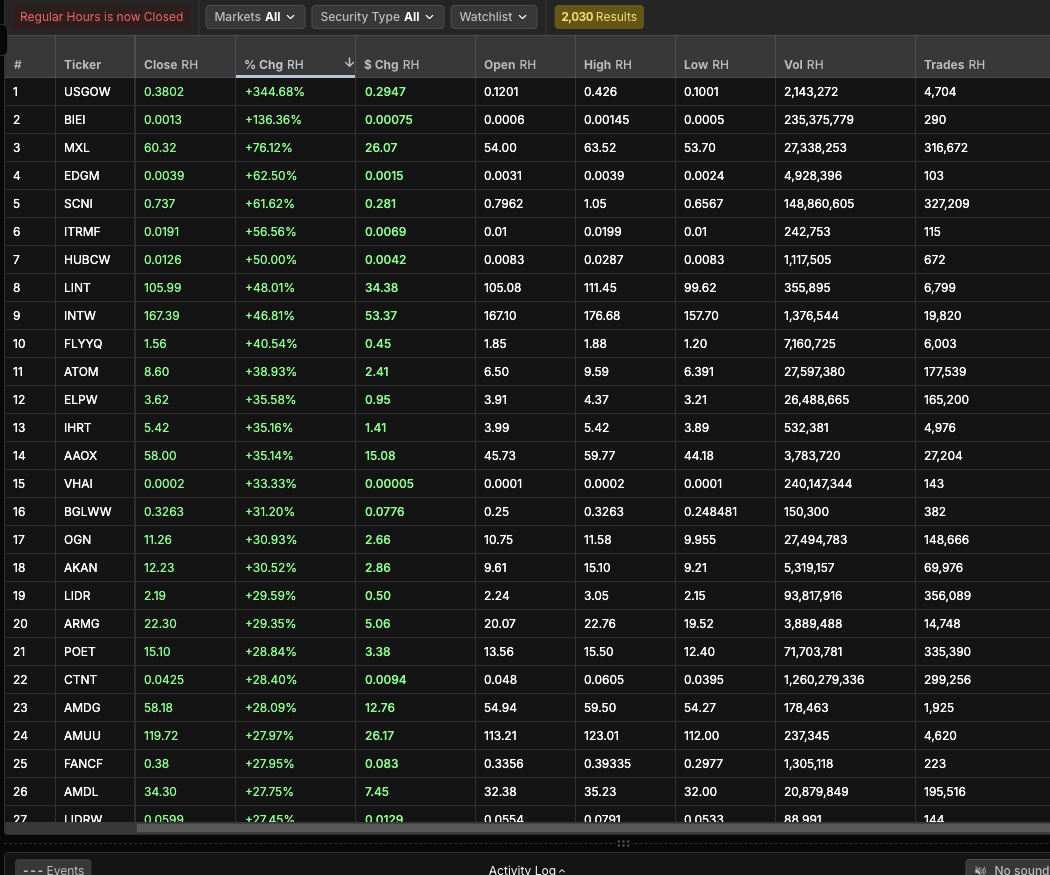1050x875 pixels.
Task: Click the muted speaker icon
Action: click(980, 870)
